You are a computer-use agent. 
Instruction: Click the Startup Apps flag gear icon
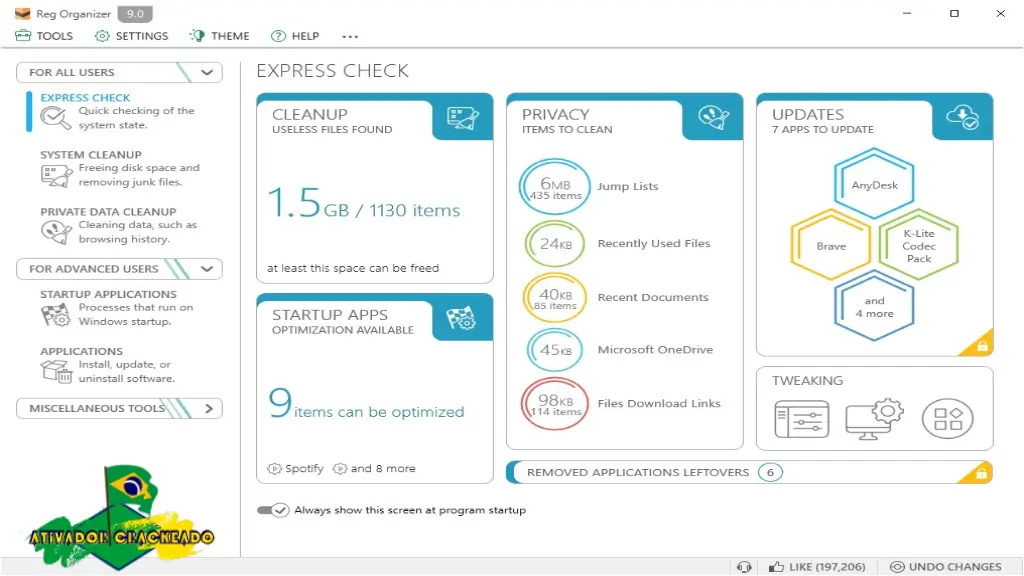462,319
